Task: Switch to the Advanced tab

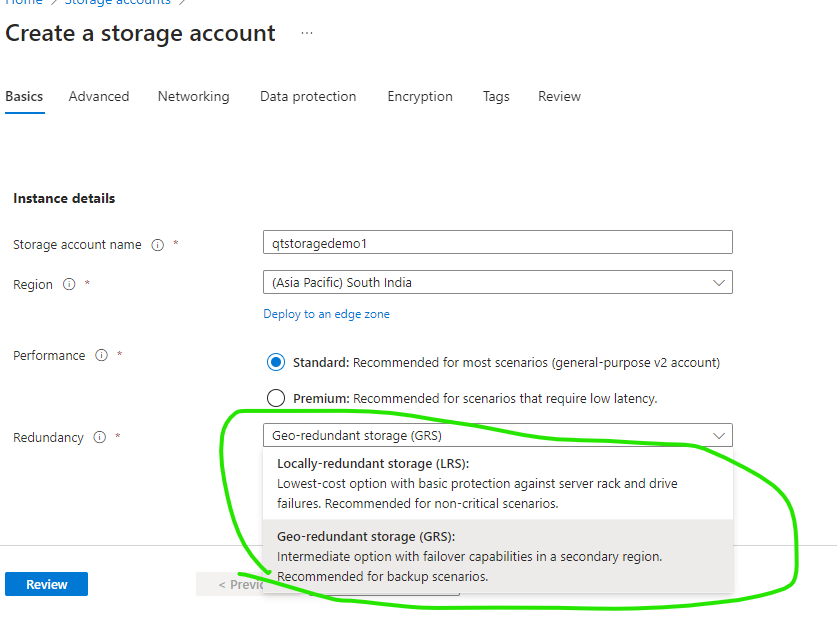Action: coord(99,97)
